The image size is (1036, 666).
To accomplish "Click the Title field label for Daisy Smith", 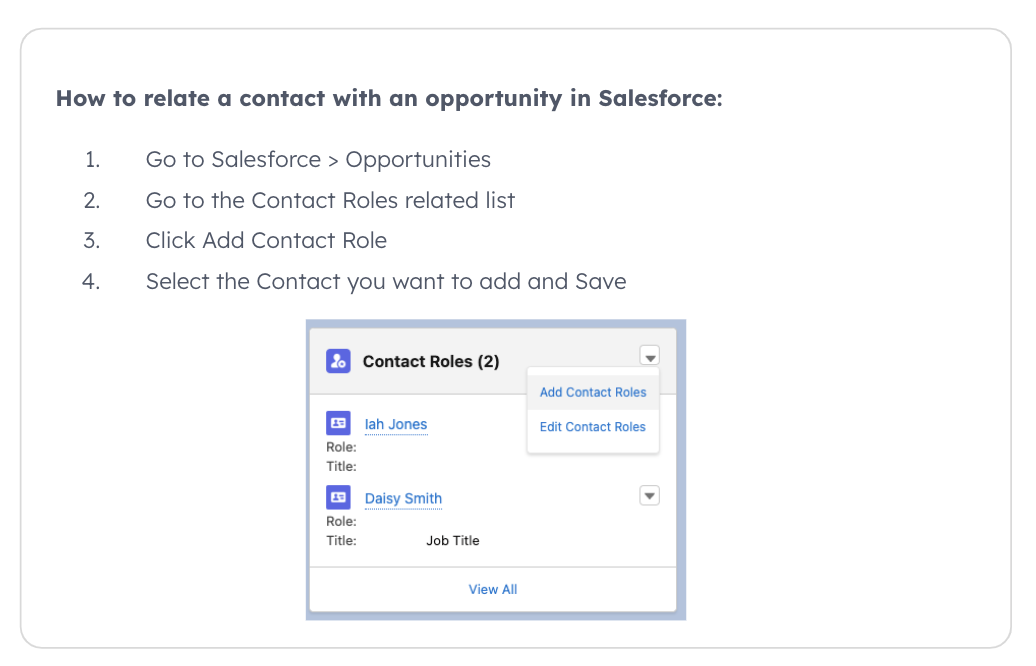I will click(x=340, y=540).
